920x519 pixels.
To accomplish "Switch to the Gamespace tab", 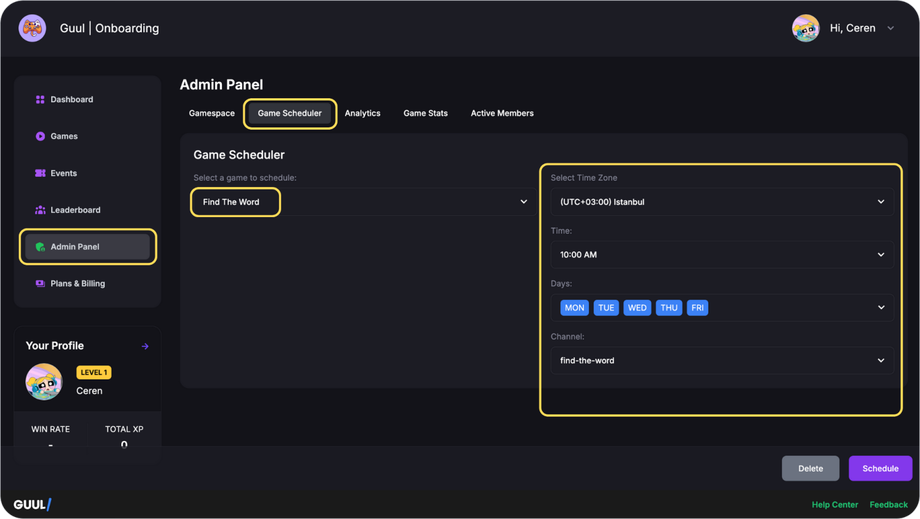I will pyautogui.click(x=212, y=113).
